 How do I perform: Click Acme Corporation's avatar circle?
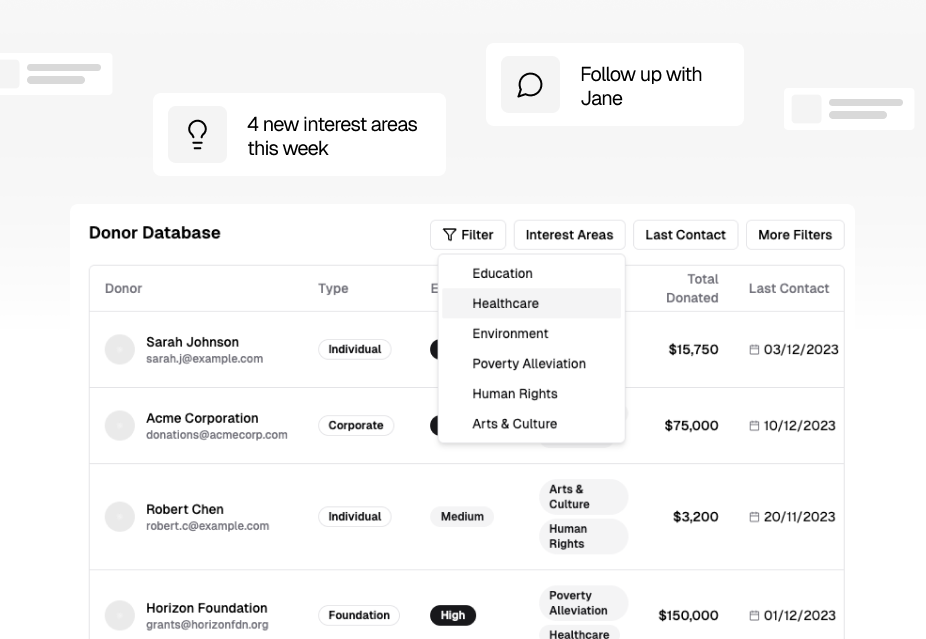point(120,426)
